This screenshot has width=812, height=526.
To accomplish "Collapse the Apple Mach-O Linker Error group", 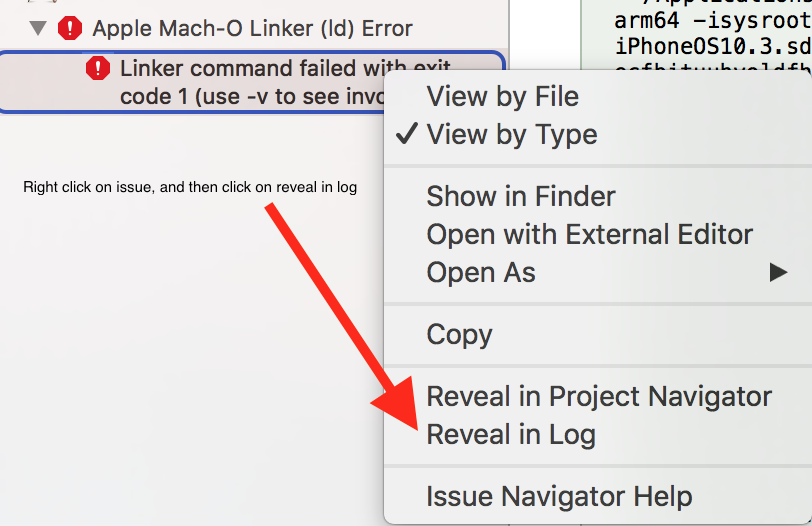I will (38, 28).
